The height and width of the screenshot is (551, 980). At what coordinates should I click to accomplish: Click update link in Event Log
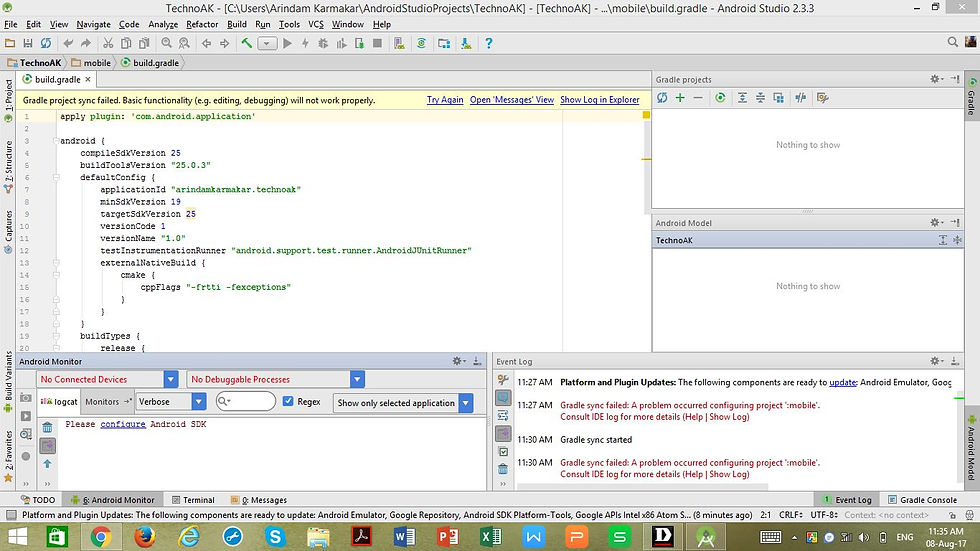point(842,382)
